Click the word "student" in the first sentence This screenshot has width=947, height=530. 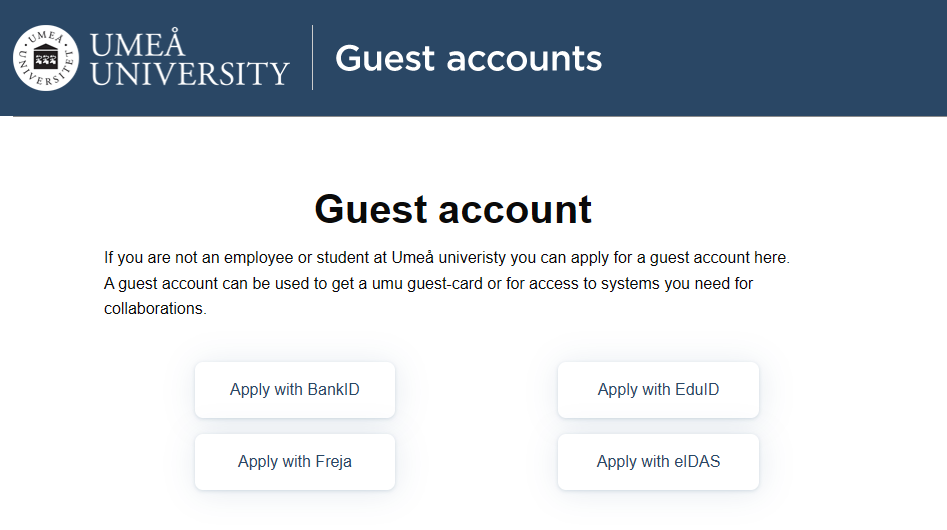(x=341, y=258)
